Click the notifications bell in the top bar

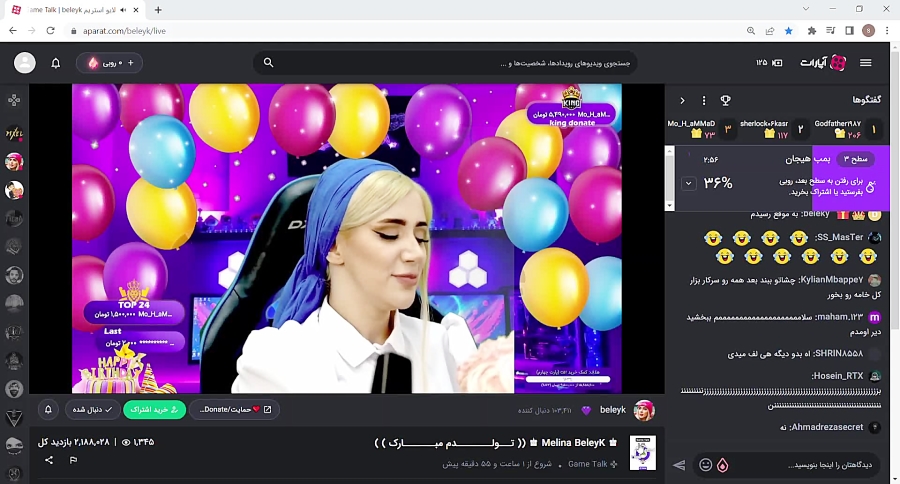pos(56,63)
